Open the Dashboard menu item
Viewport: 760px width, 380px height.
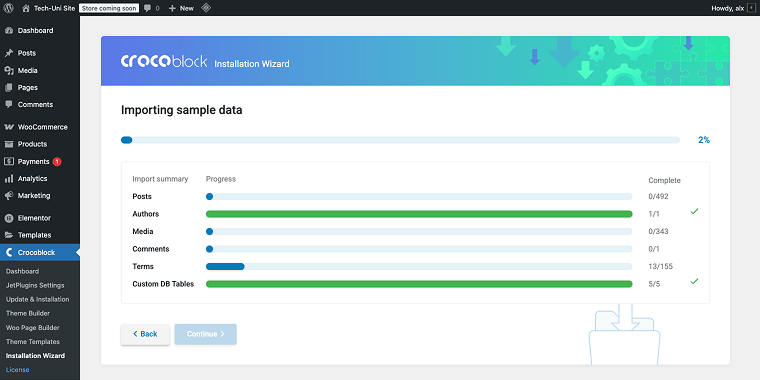coord(40,31)
